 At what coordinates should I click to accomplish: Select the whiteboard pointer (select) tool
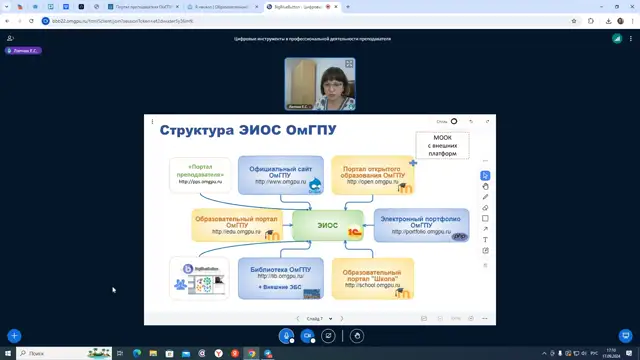(485, 176)
